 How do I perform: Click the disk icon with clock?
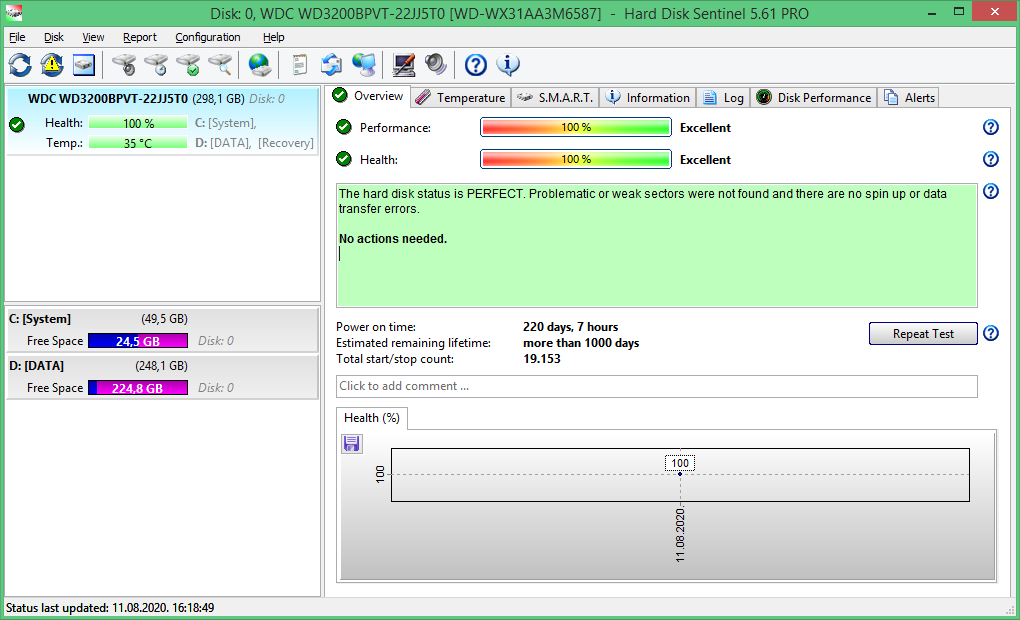[x=156, y=65]
